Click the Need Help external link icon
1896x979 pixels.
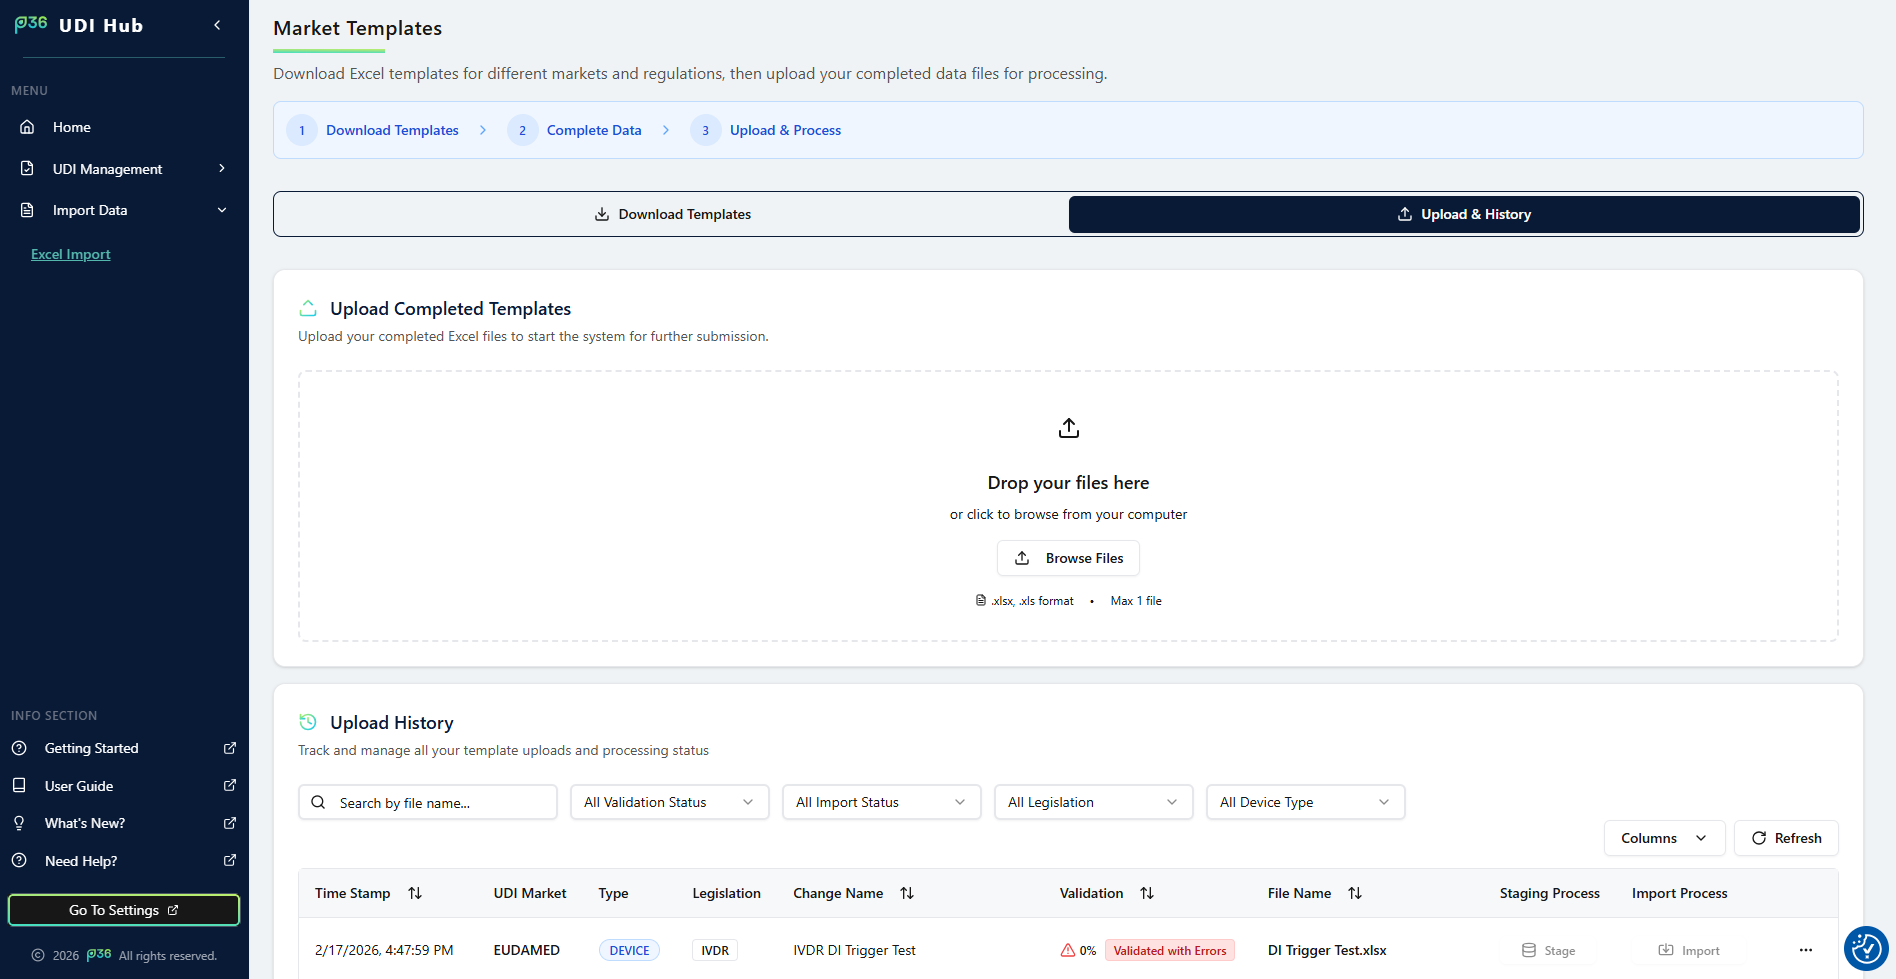click(230, 861)
